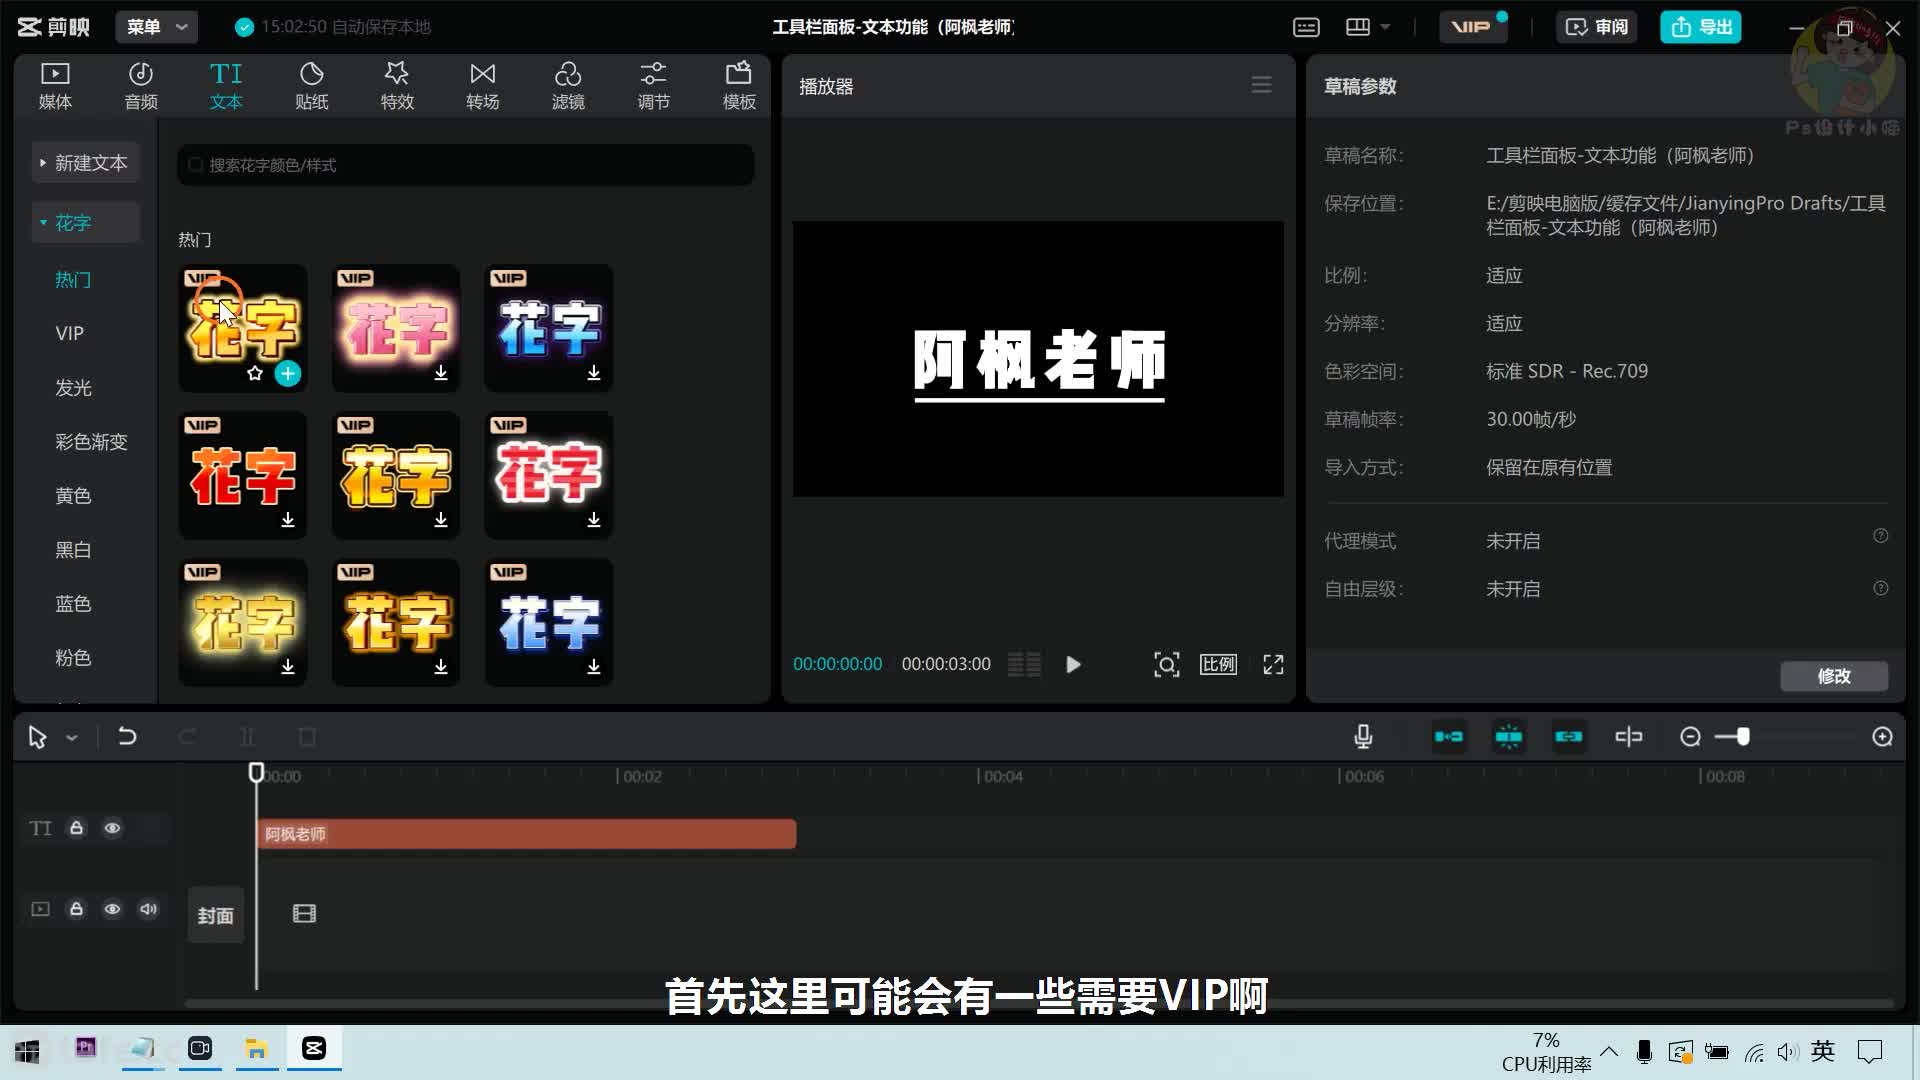Select the 彩色渐变 gradient category
Image resolution: width=1920 pixels, height=1080 pixels.
[91, 441]
